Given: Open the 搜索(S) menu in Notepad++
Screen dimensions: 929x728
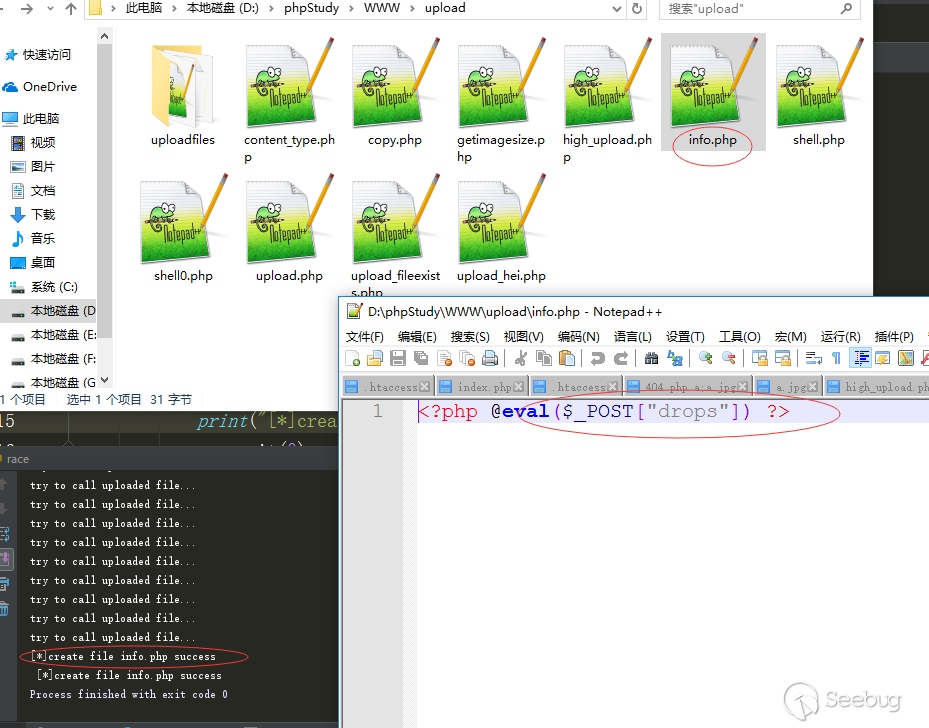Looking at the screenshot, I should (x=470, y=336).
